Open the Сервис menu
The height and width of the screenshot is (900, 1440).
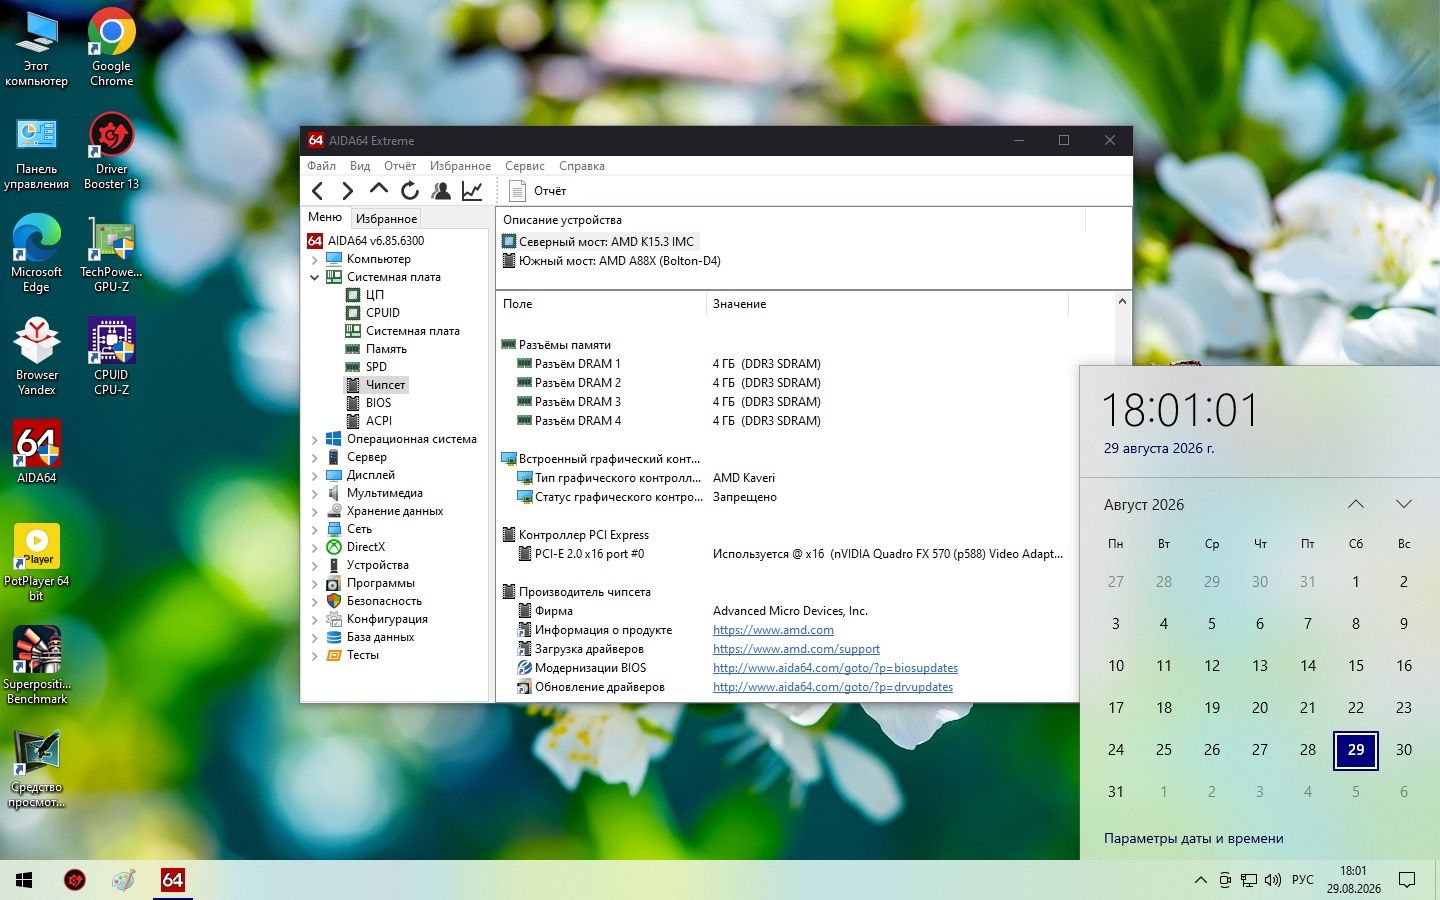click(x=524, y=166)
